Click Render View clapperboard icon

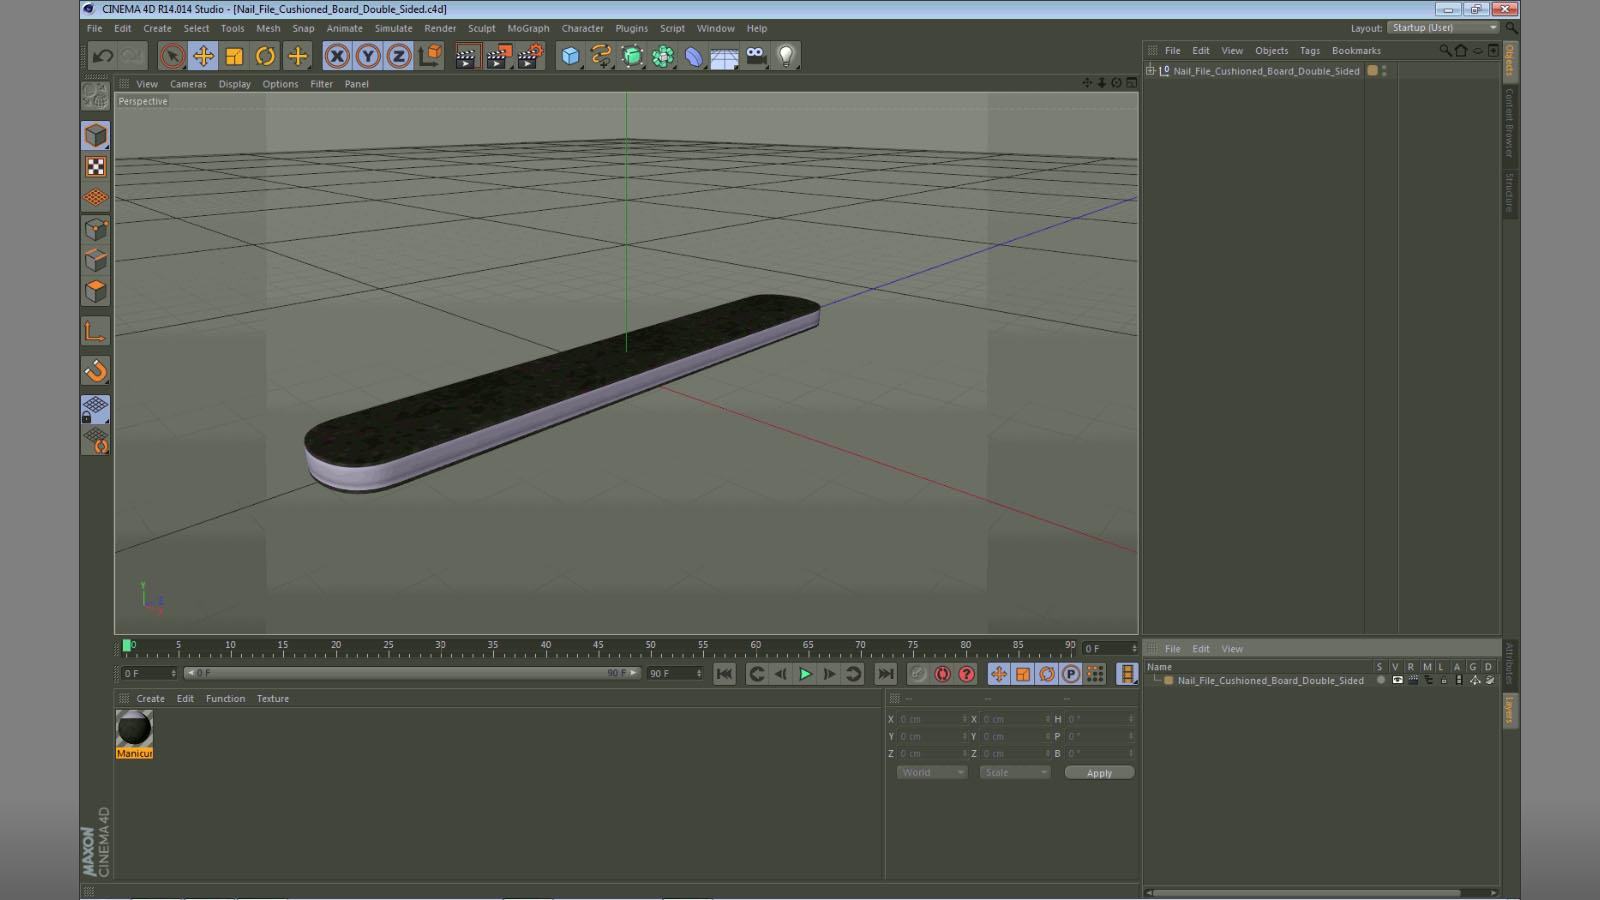point(466,56)
